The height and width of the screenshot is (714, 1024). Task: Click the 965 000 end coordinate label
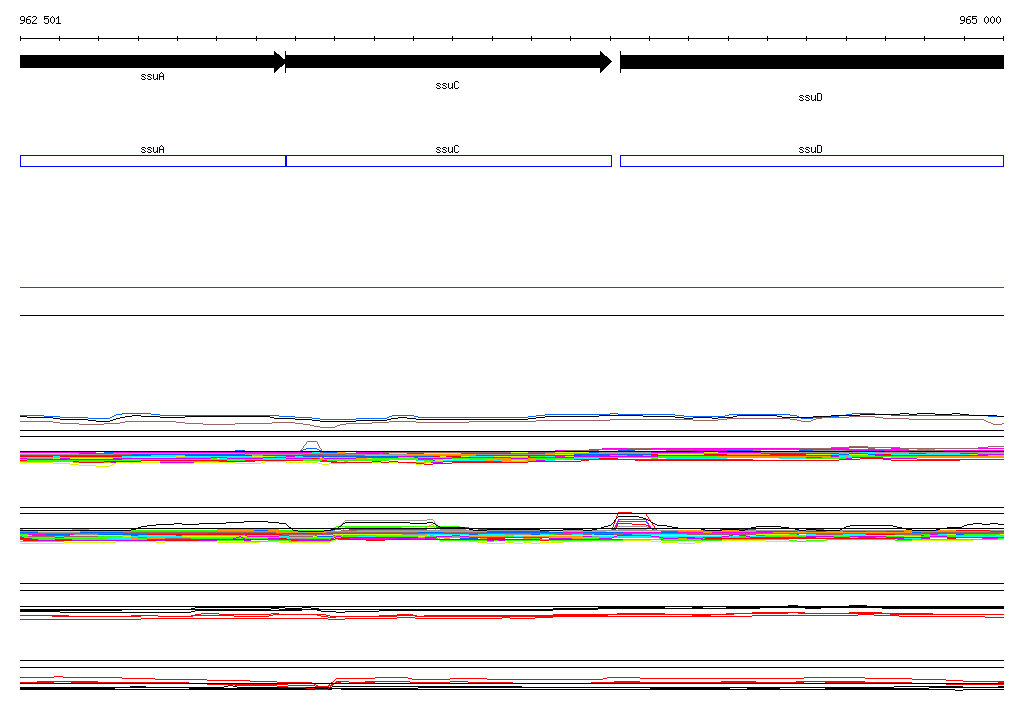[x=980, y=20]
